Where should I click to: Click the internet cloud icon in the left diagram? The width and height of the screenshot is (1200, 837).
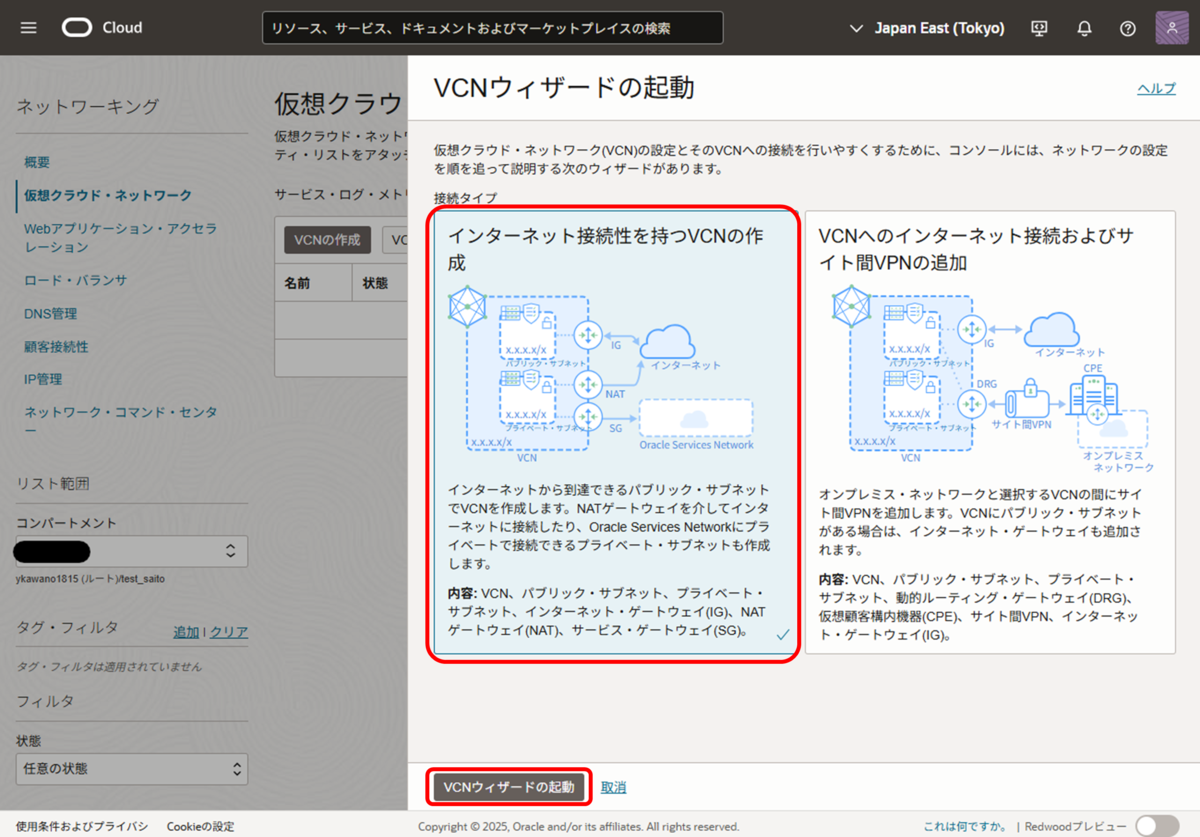667,343
